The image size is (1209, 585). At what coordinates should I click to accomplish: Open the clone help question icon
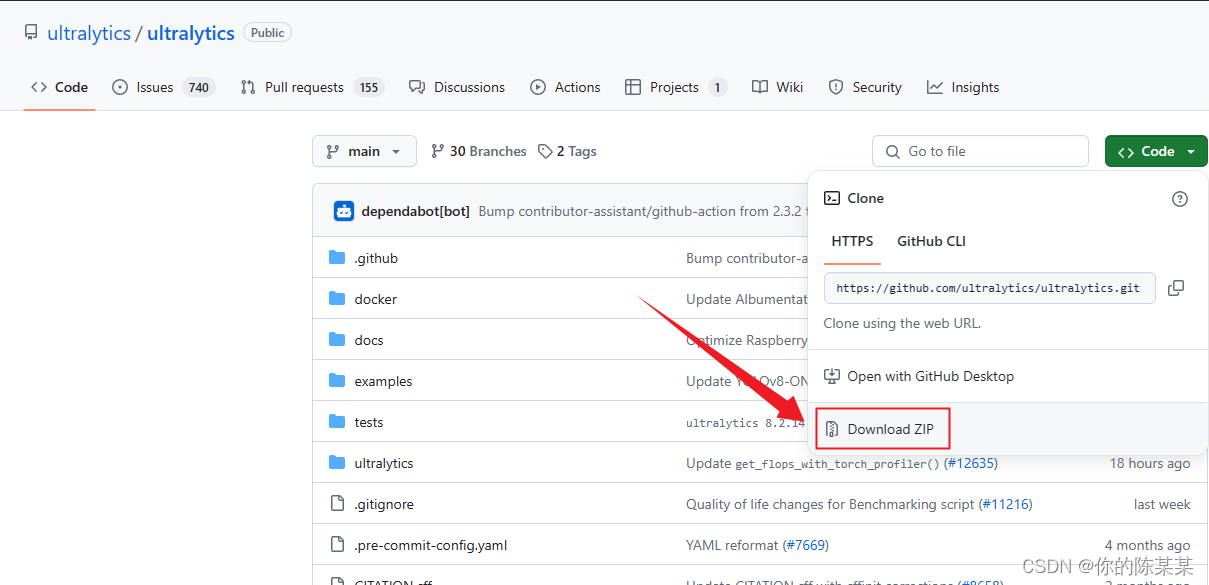pyautogui.click(x=1180, y=199)
